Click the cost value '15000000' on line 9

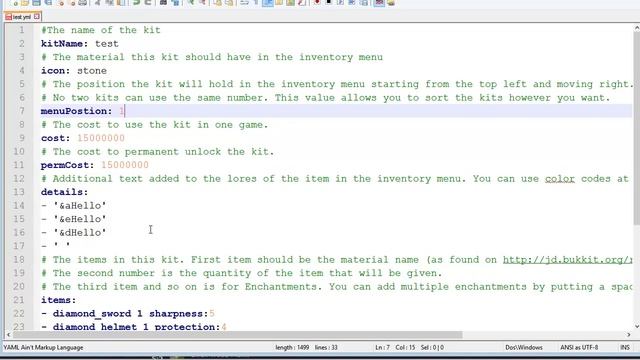click(101, 138)
